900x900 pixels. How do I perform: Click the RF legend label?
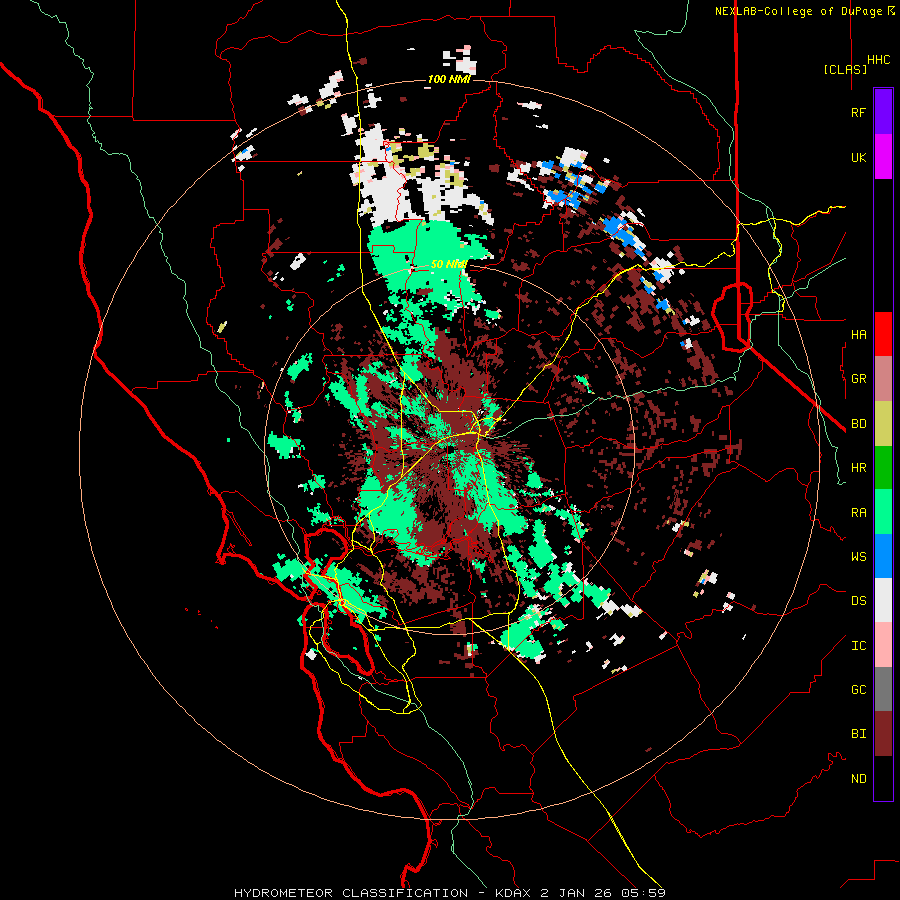tap(858, 113)
